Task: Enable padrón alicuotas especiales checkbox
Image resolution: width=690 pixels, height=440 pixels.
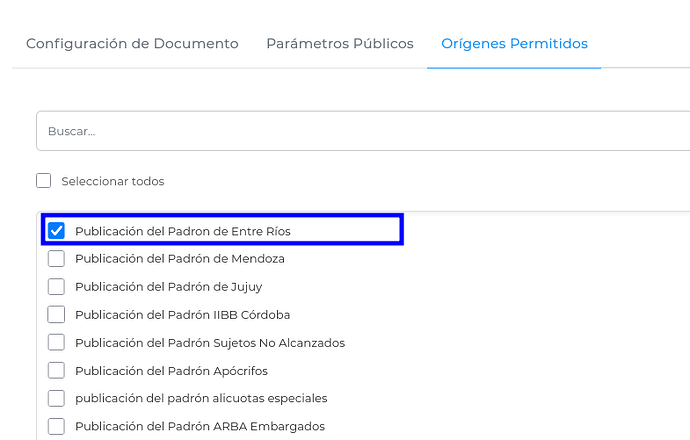Action: coord(56,398)
